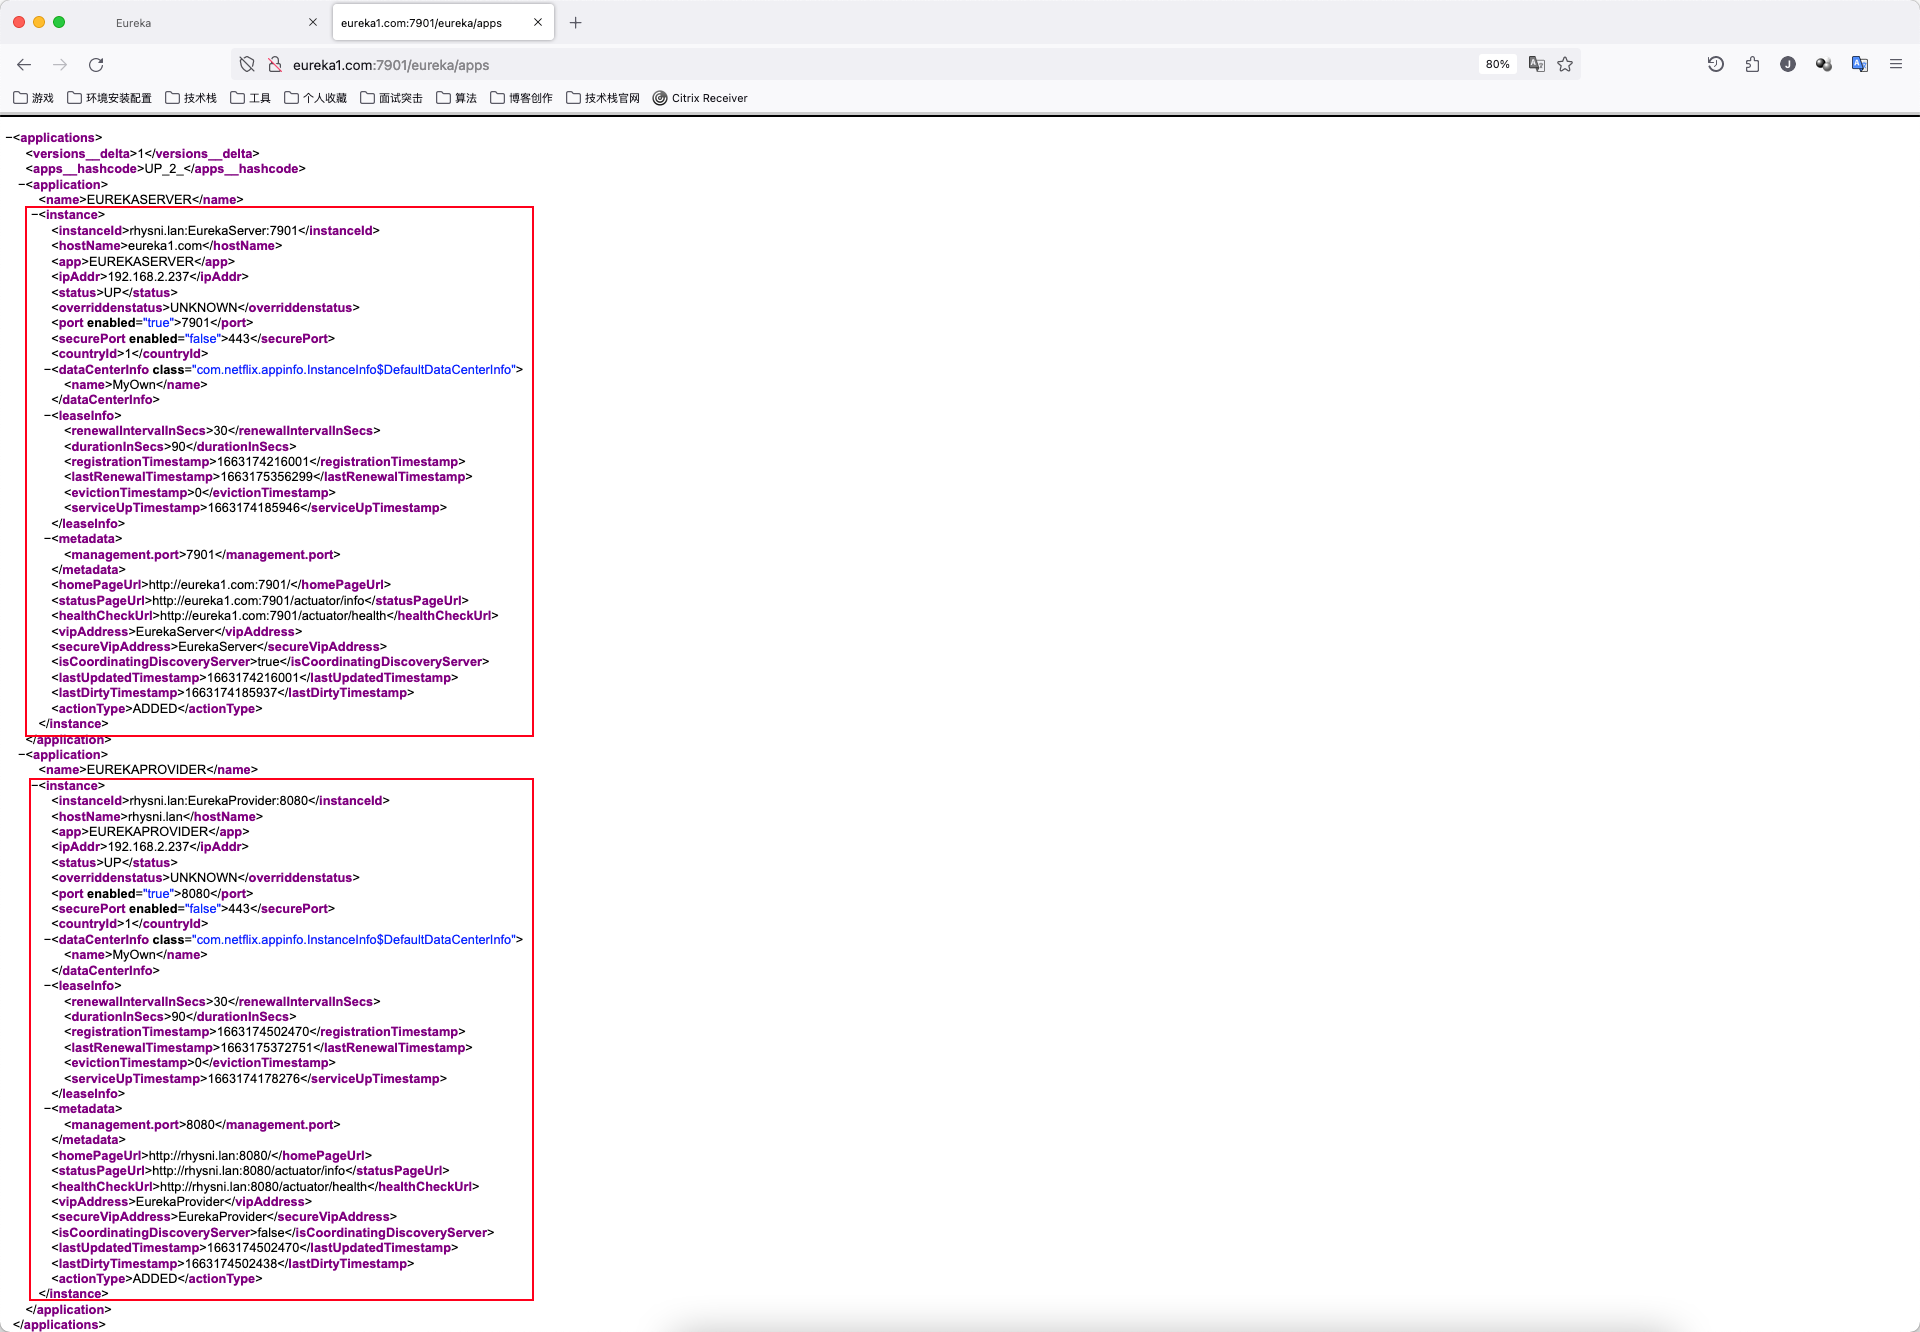
Task: Click the back navigation arrow
Action: (x=24, y=65)
